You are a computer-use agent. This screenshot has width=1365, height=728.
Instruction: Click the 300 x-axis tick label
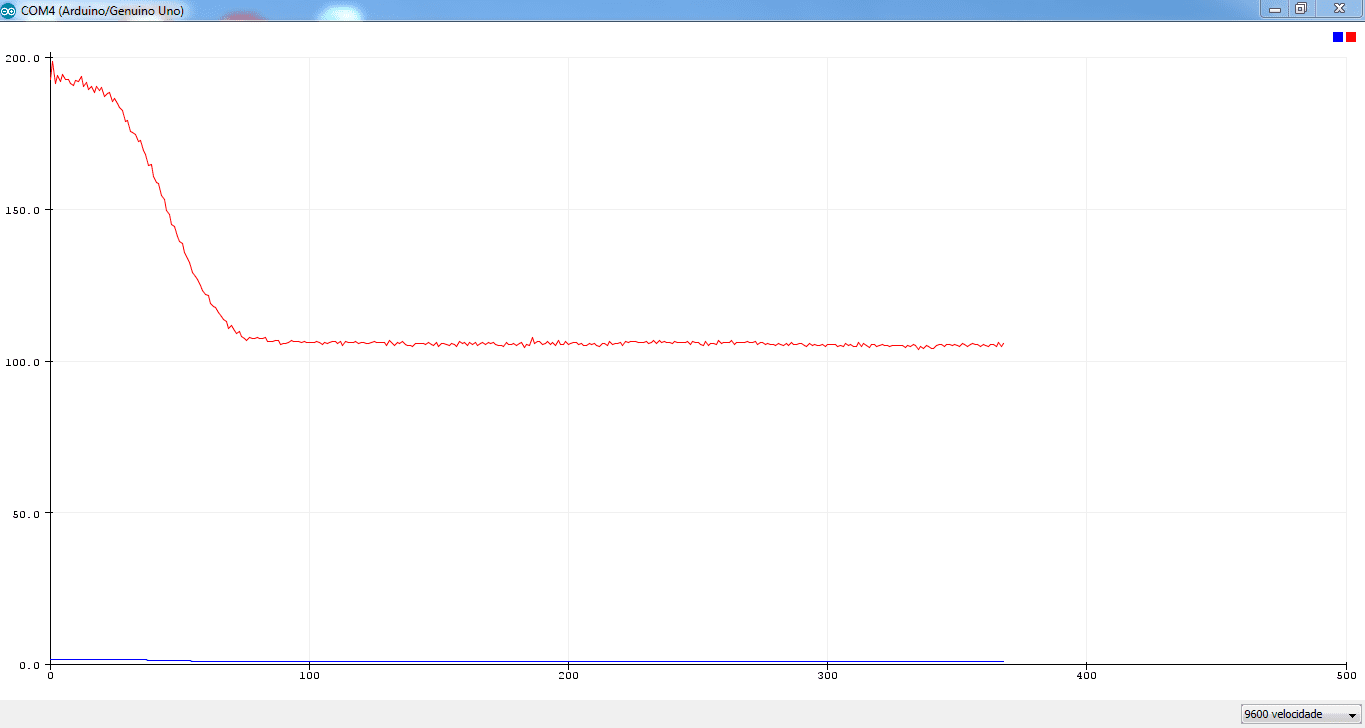[x=827, y=676]
